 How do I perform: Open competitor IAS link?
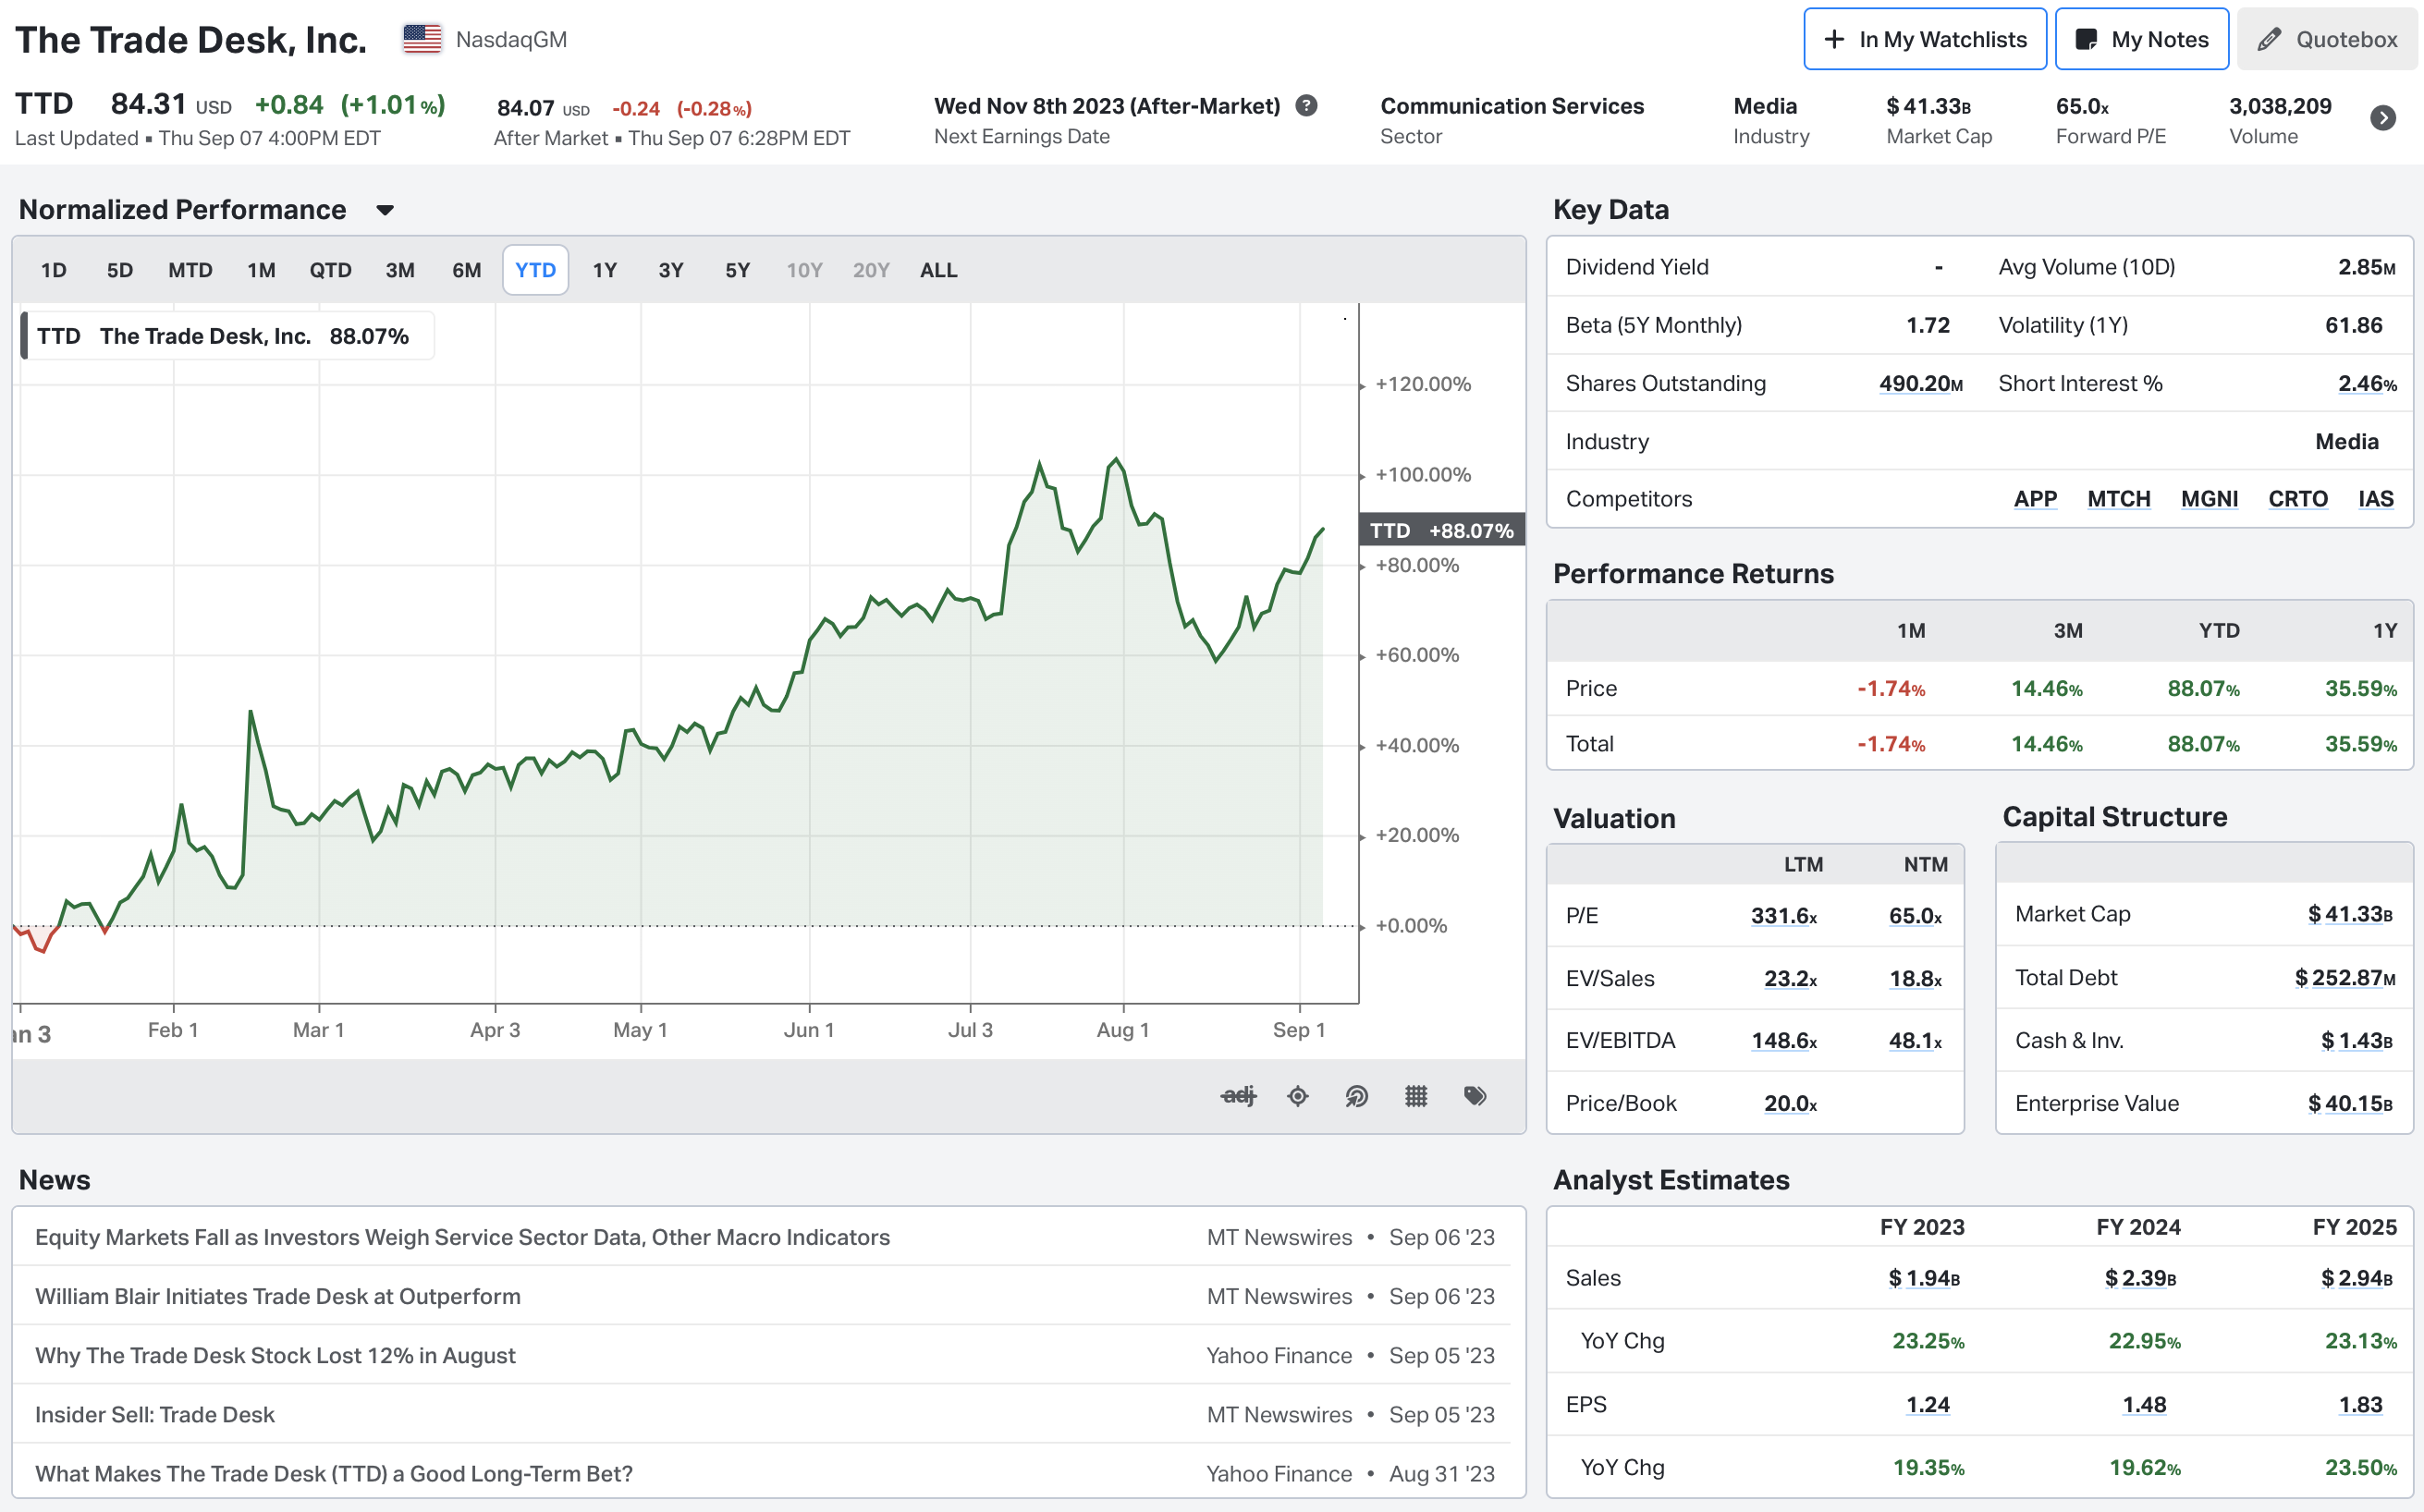2375,499
